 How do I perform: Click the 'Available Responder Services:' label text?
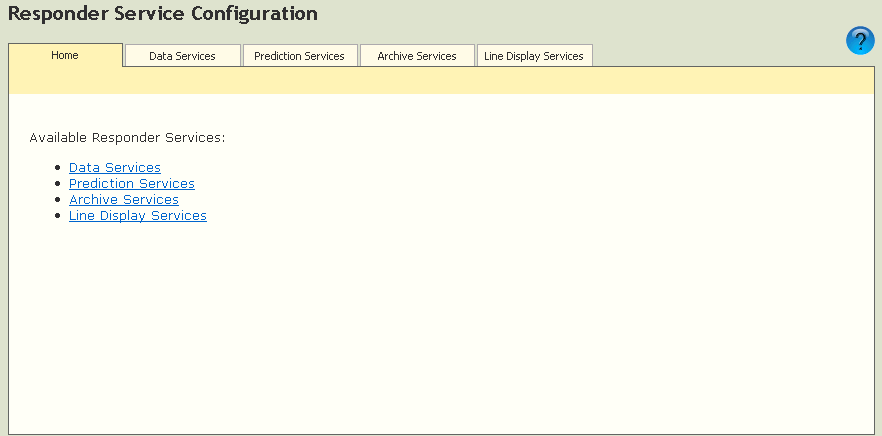(x=127, y=137)
